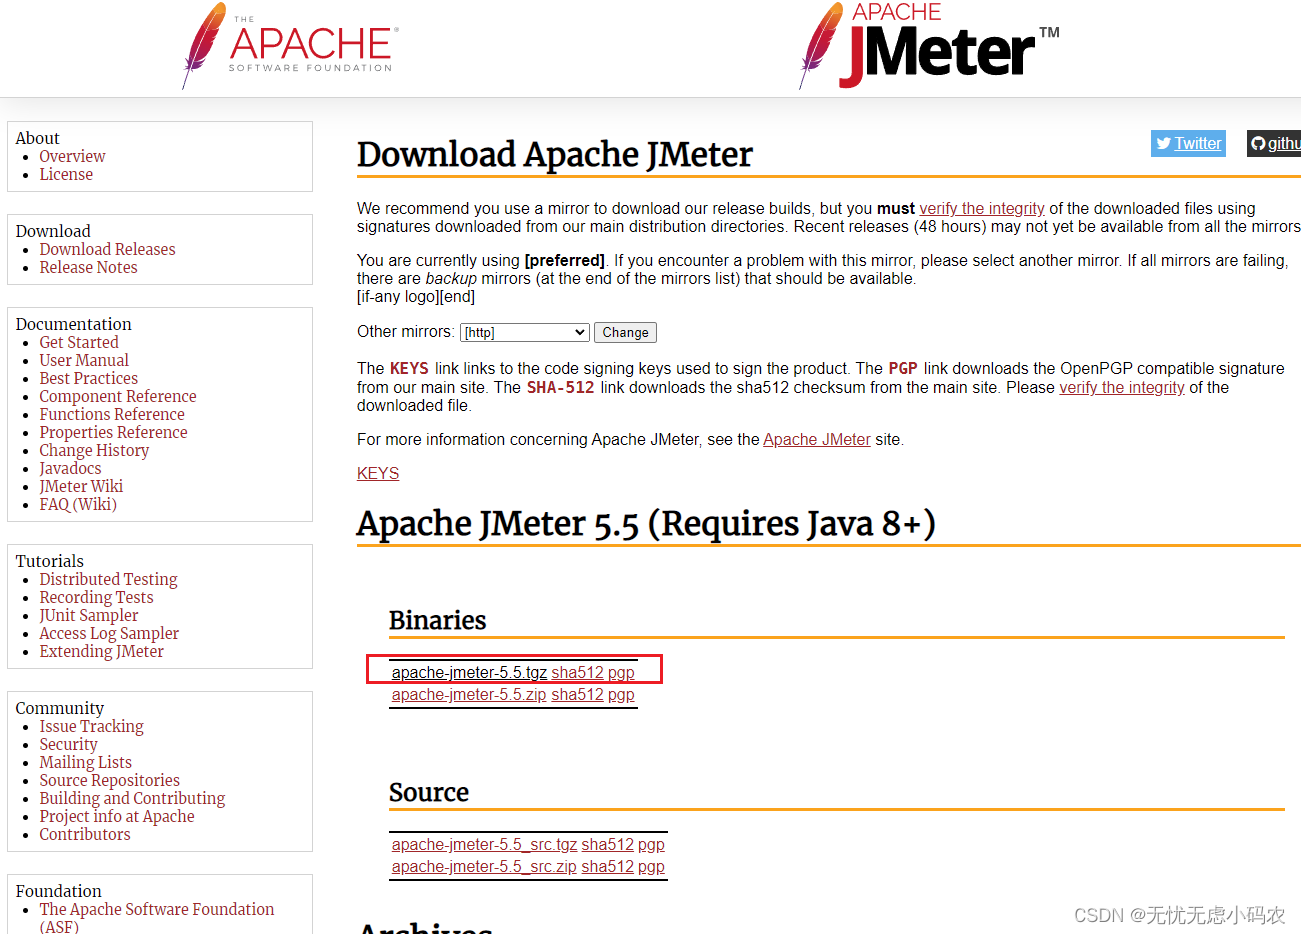The image size is (1301, 934).
Task: Open Distributed Testing tutorial
Action: click(x=108, y=579)
